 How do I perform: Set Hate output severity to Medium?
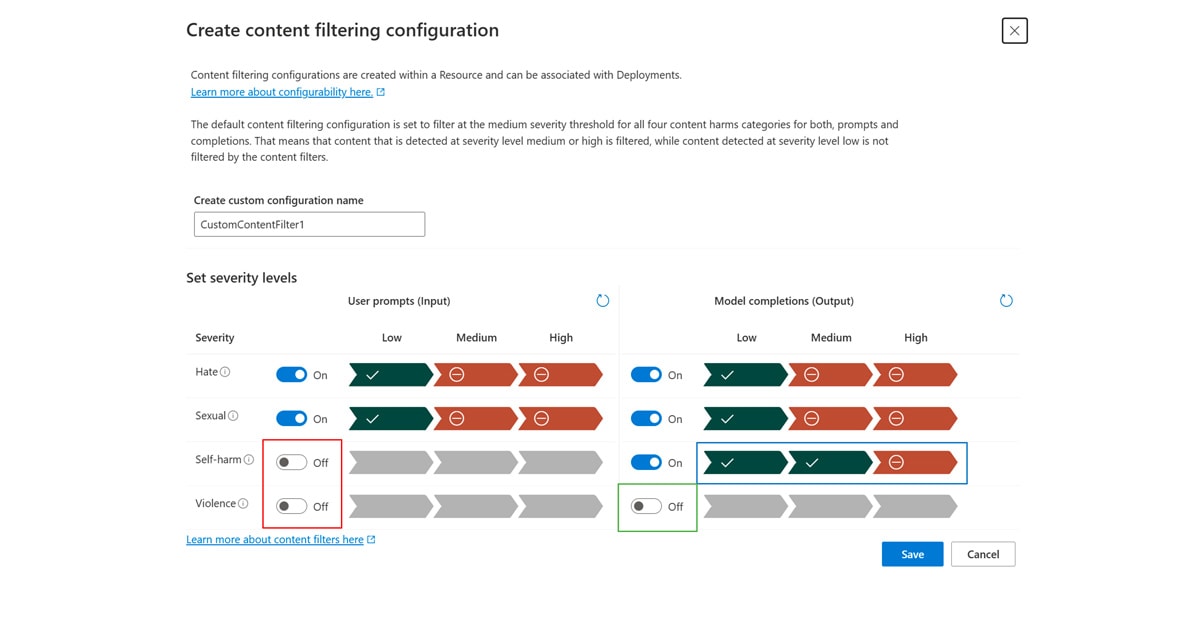pos(831,374)
